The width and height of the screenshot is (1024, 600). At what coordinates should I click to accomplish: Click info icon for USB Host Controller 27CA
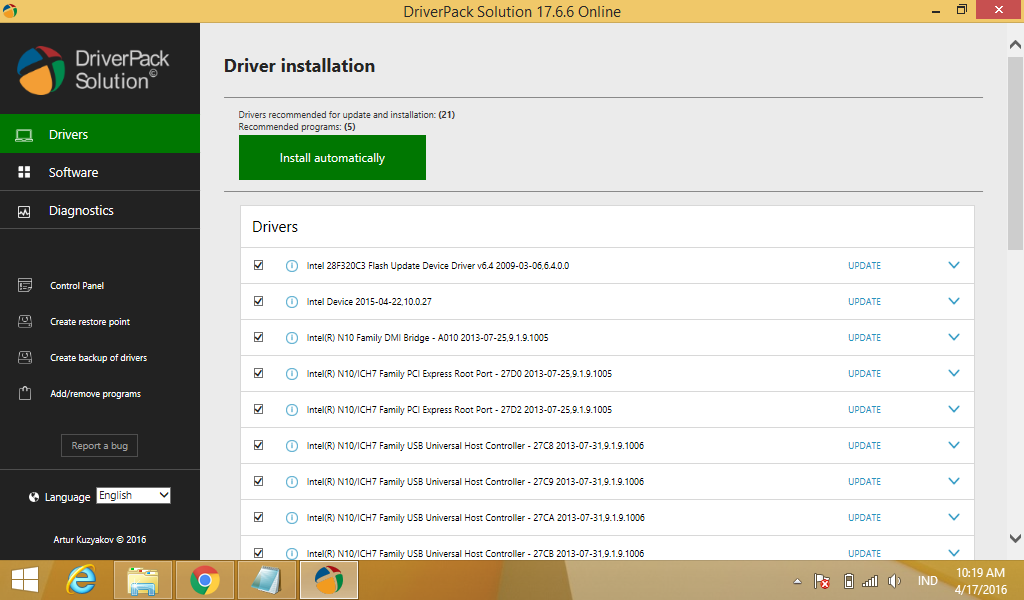coord(292,517)
